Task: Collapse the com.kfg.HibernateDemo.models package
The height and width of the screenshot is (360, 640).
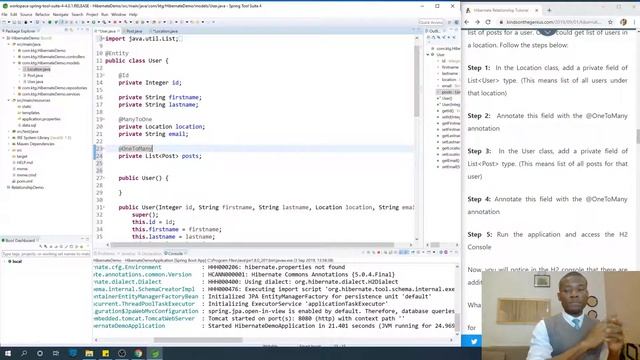Action: coord(14,63)
